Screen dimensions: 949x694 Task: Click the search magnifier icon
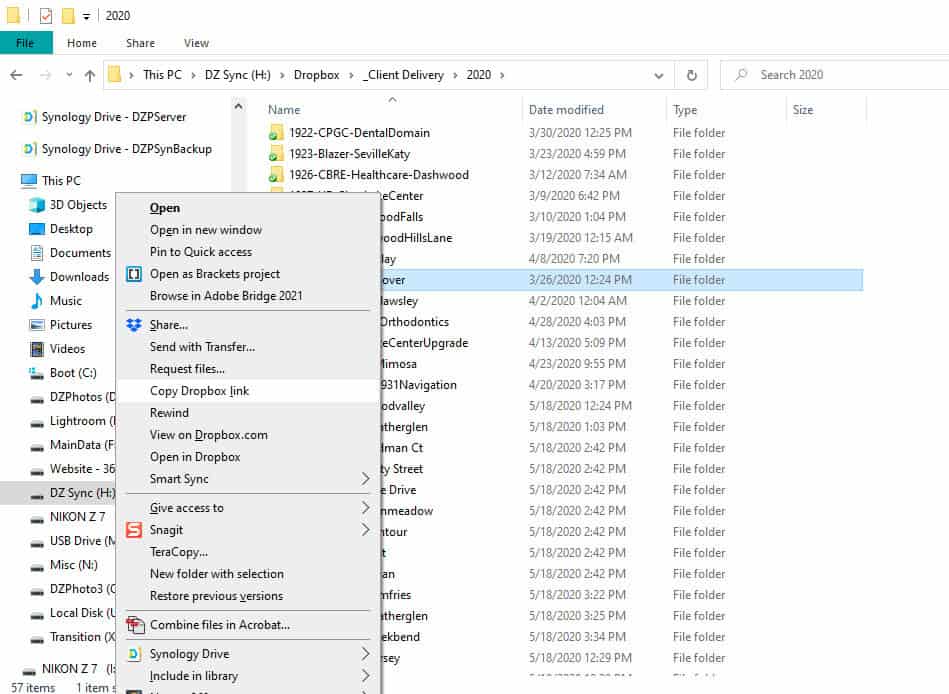(741, 75)
